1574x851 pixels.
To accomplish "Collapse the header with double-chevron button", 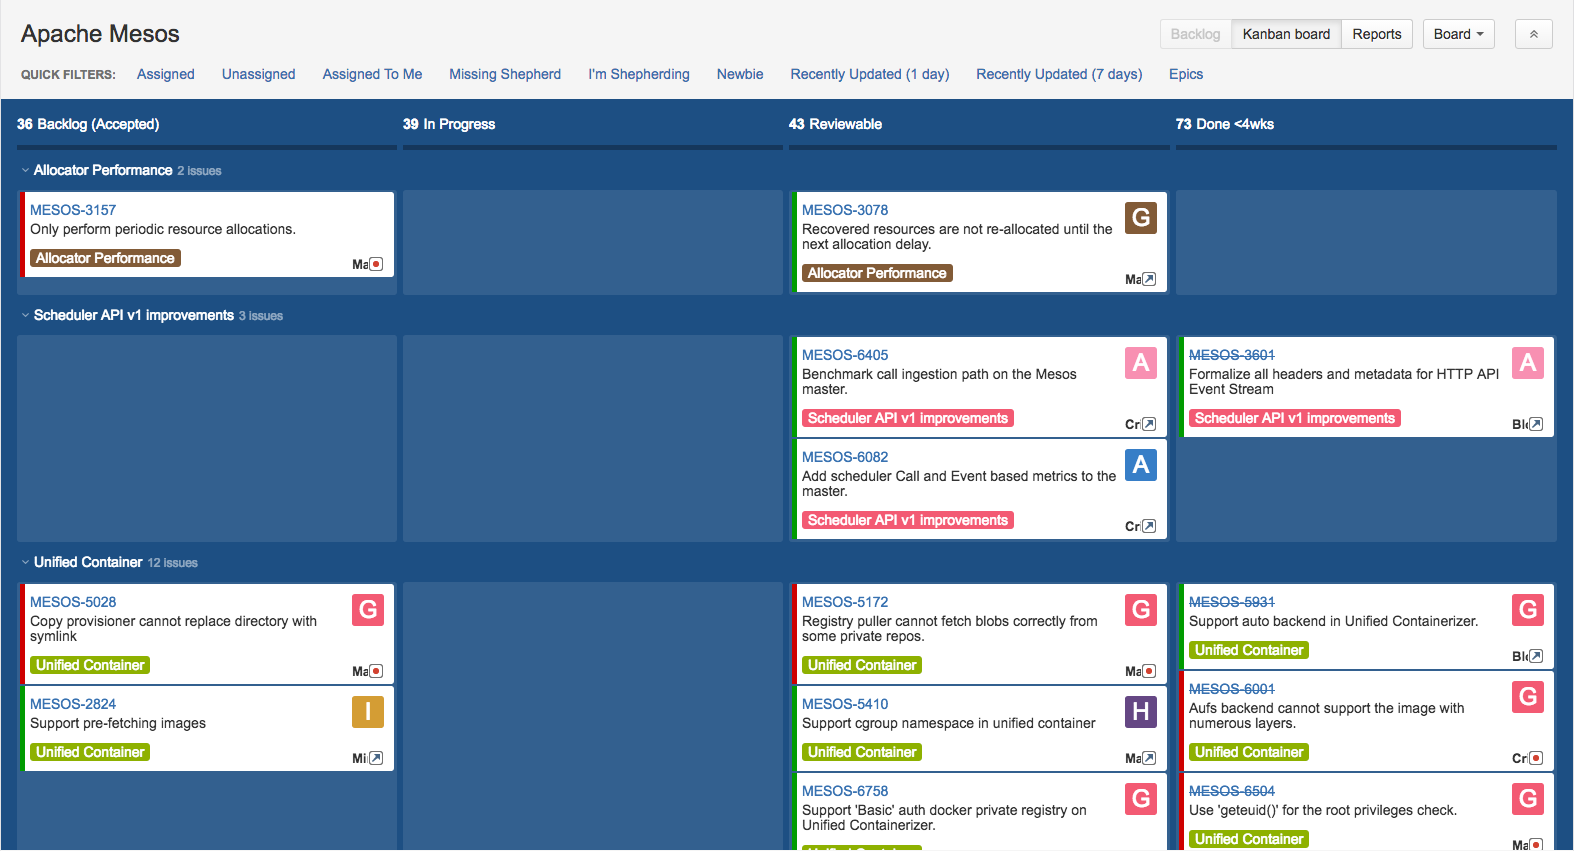I will click(1534, 34).
